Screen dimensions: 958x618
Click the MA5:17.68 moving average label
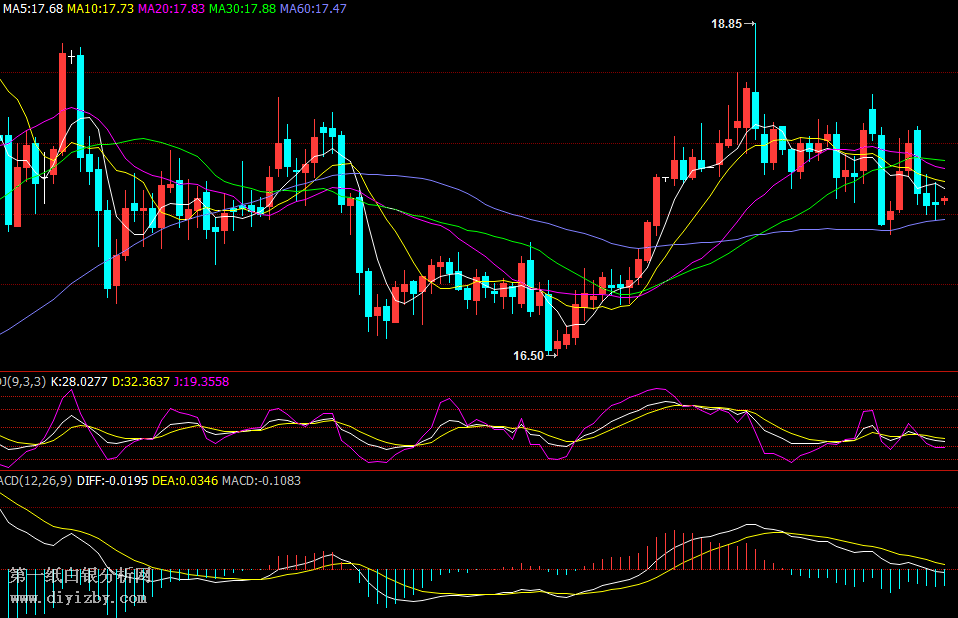(x=32, y=8)
